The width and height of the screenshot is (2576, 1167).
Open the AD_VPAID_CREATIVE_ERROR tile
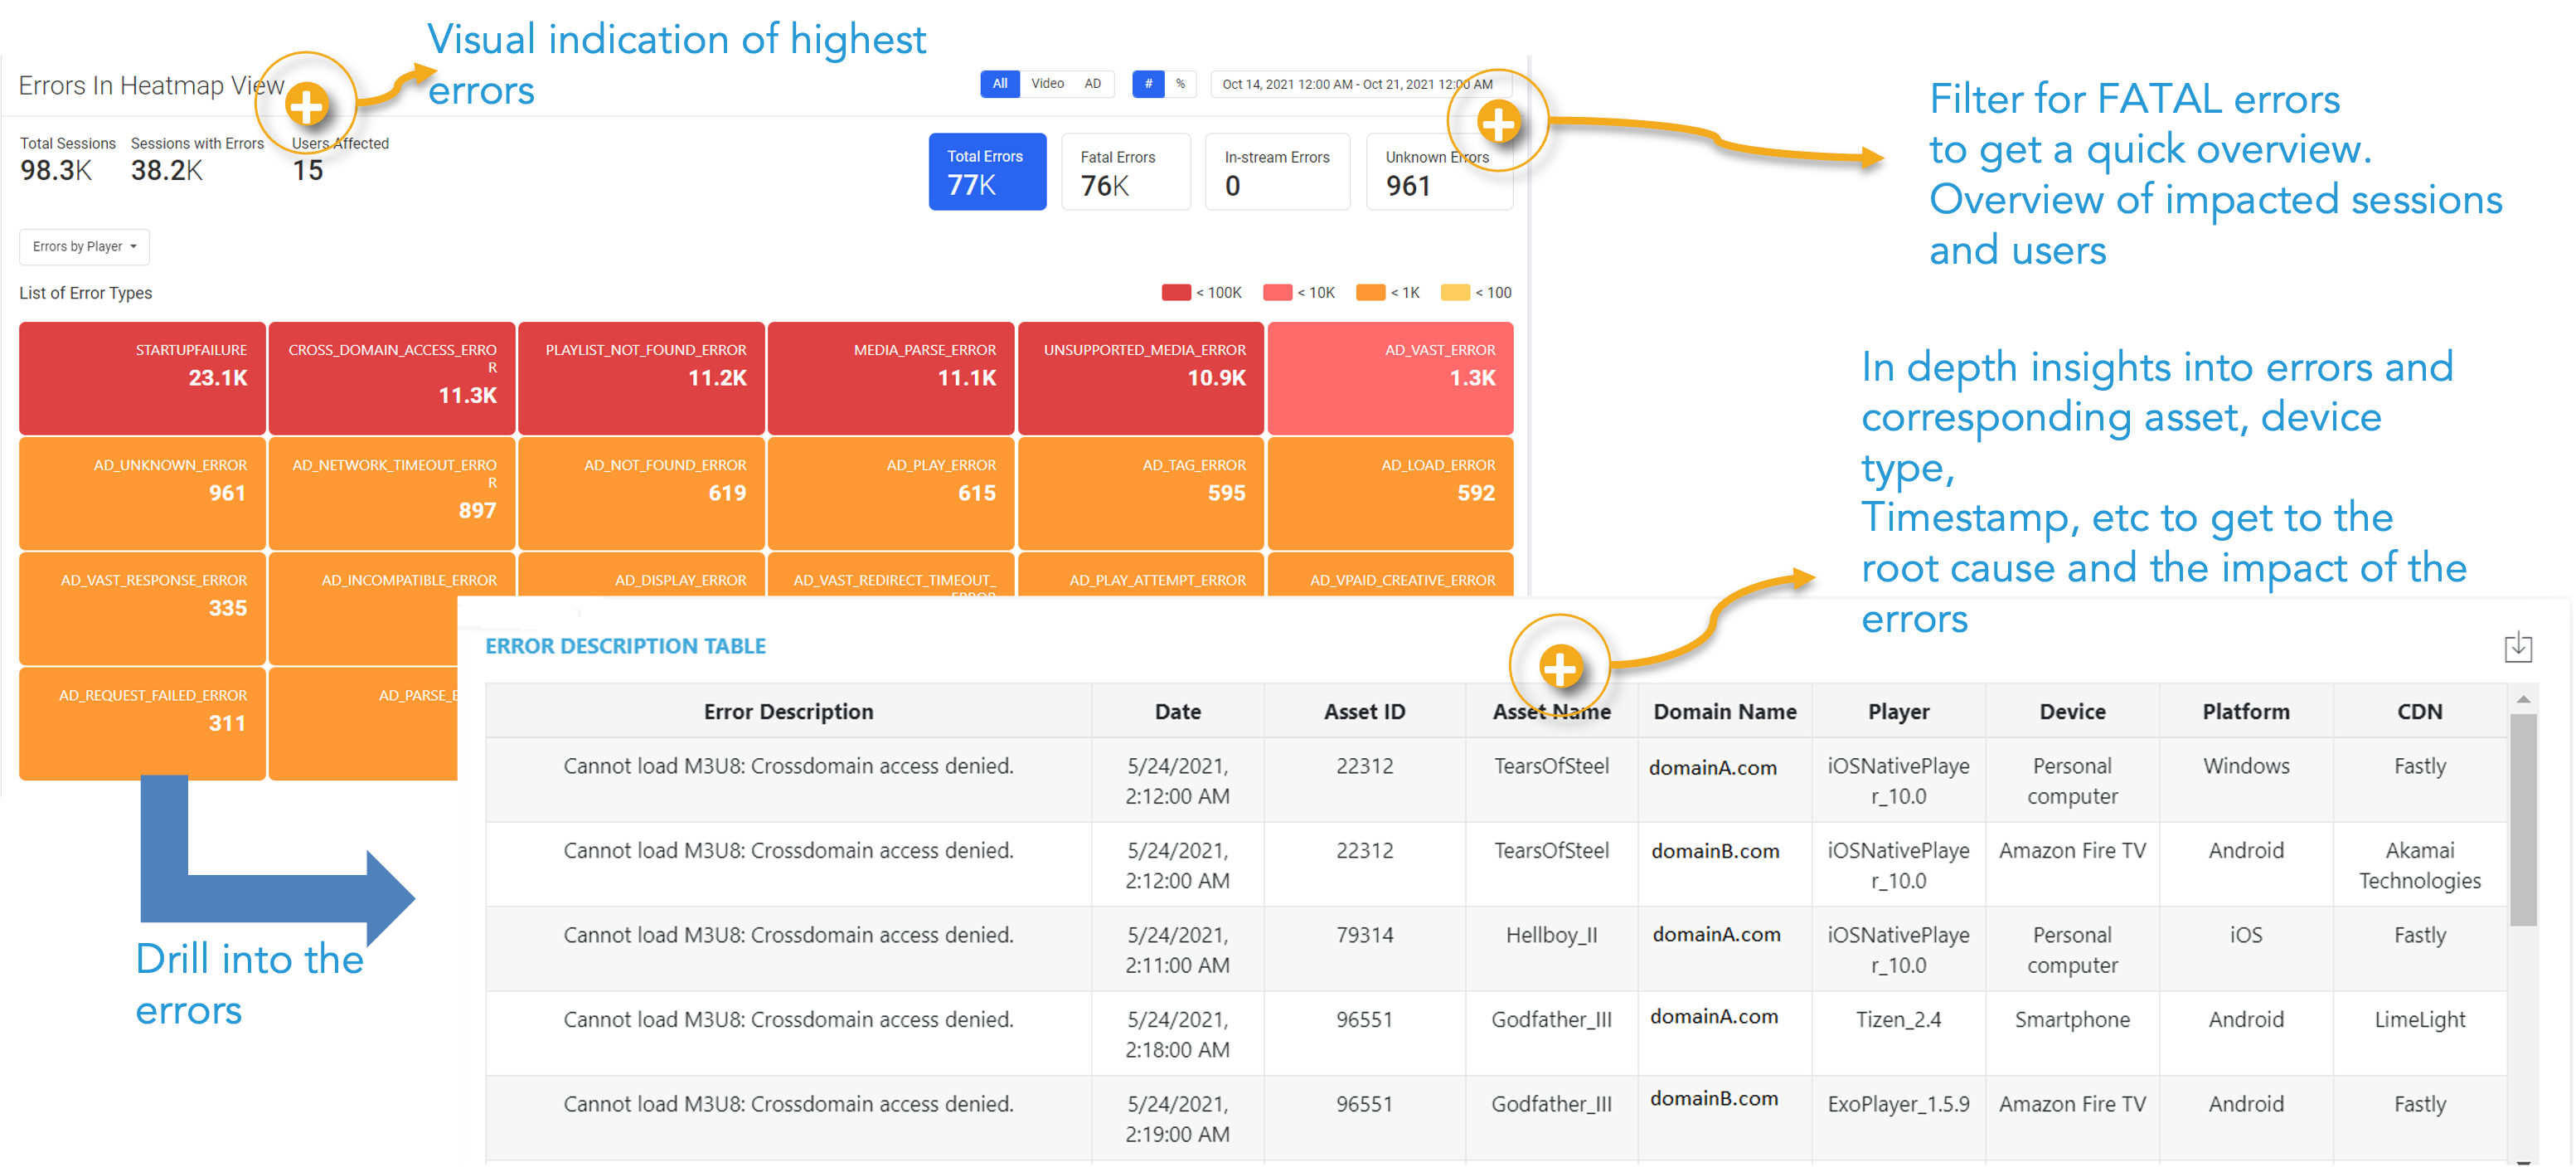[1390, 575]
